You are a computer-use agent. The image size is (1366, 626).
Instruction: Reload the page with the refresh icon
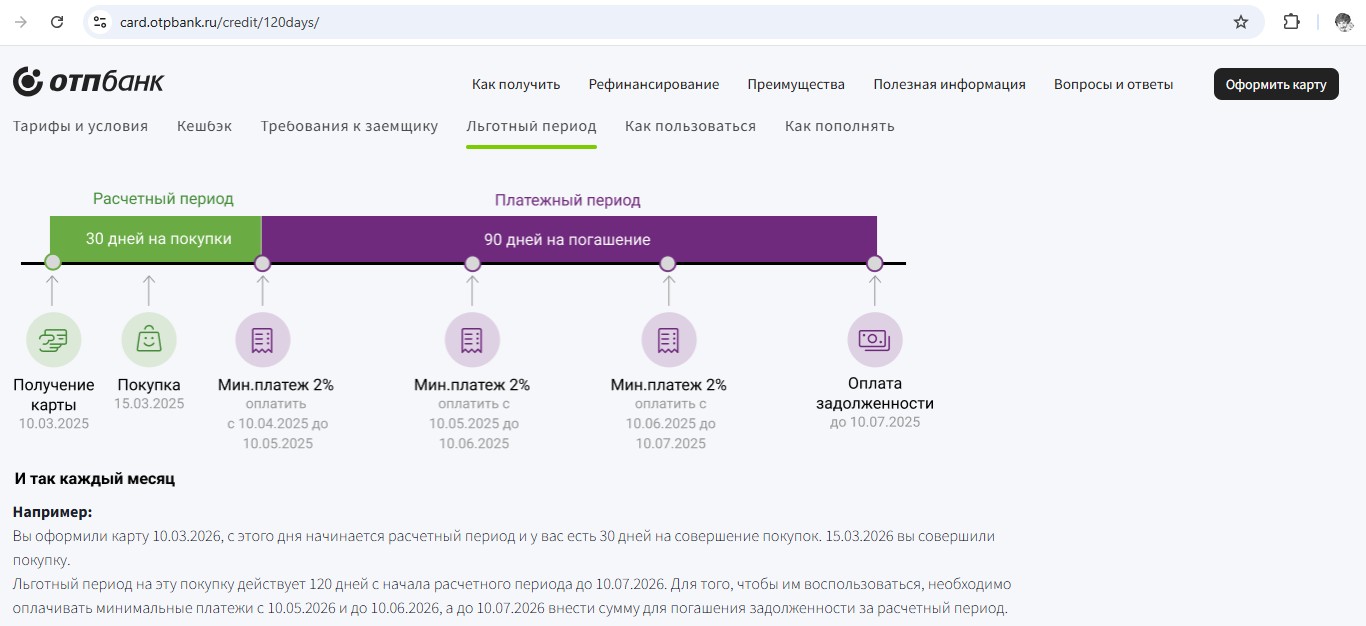click(57, 22)
